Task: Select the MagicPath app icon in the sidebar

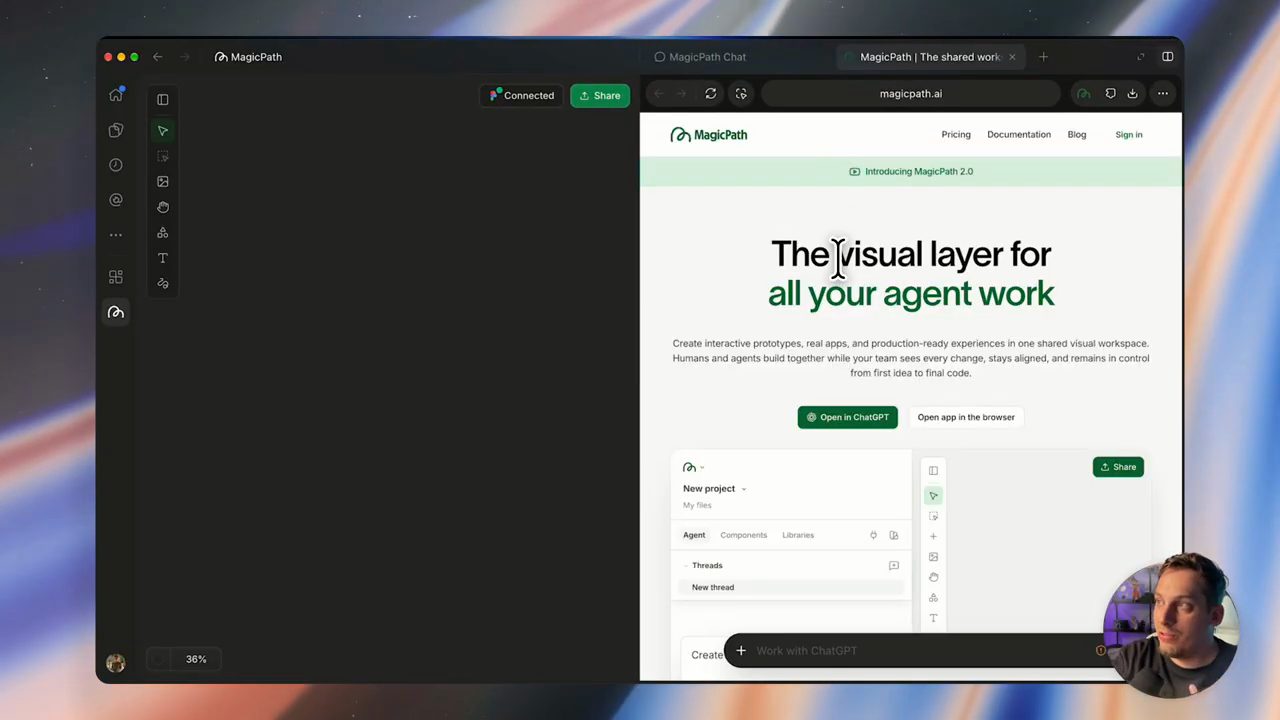Action: [x=116, y=313]
